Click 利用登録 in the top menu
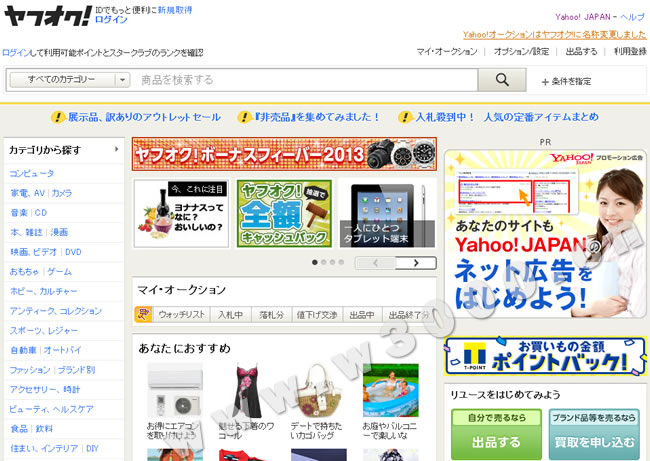Image resolution: width=650 pixels, height=461 pixels. (631, 52)
